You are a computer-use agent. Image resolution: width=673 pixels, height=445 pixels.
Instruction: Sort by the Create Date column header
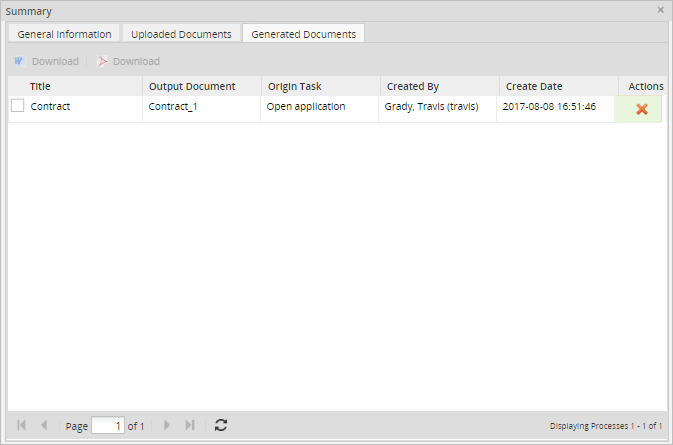[x=534, y=86]
